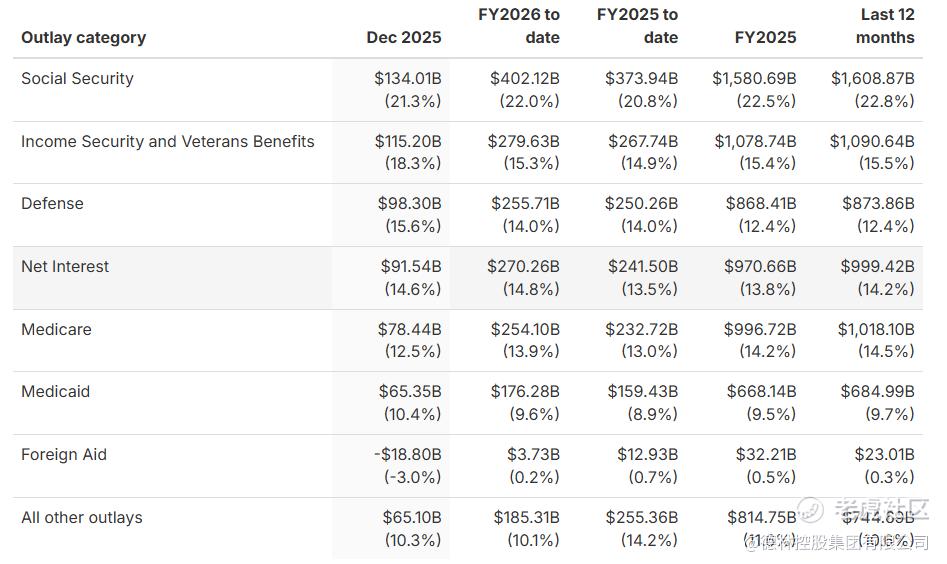Image resolution: width=947 pixels, height=564 pixels.
Task: Select the All other outlays label
Action: [81, 517]
